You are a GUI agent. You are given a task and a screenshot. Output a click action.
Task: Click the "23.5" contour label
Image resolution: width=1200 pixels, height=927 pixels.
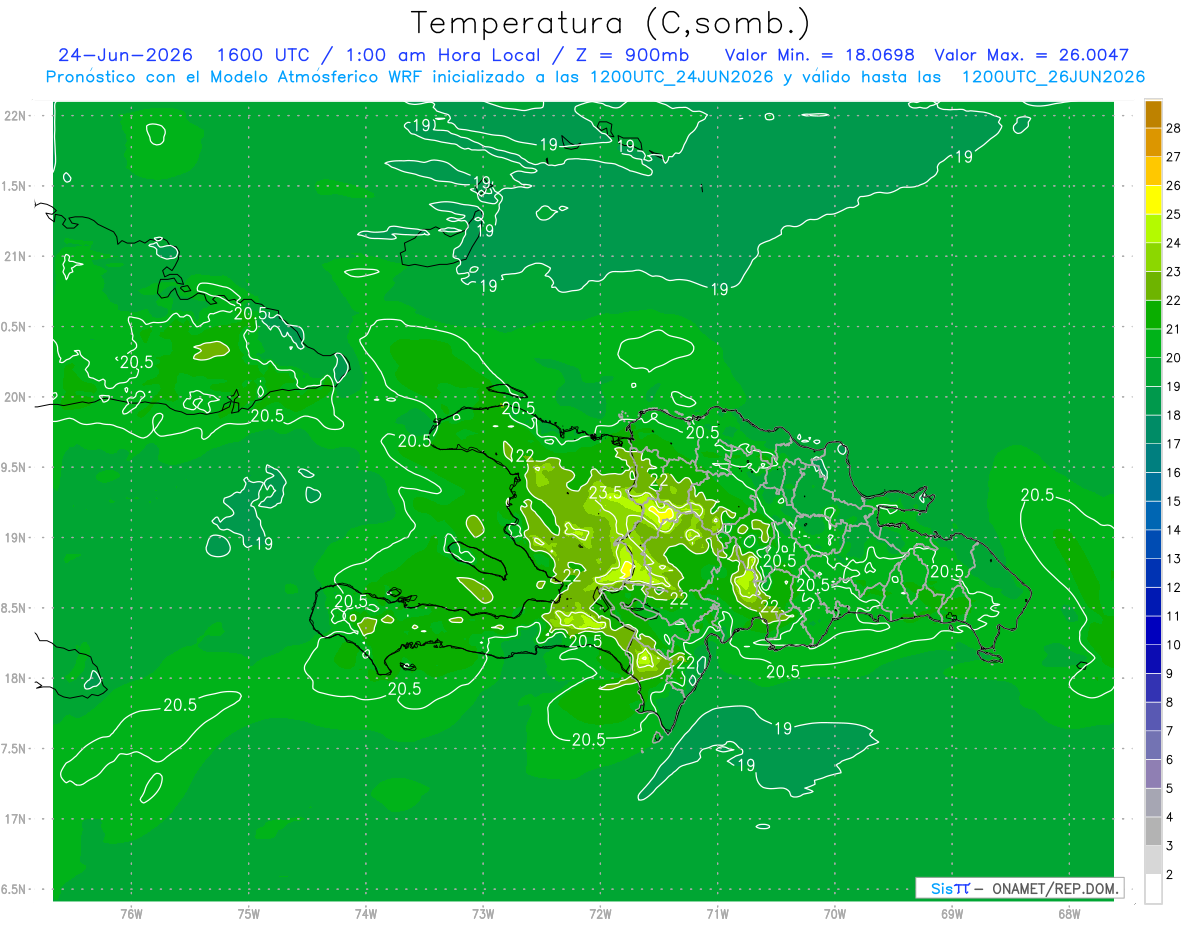(x=606, y=492)
